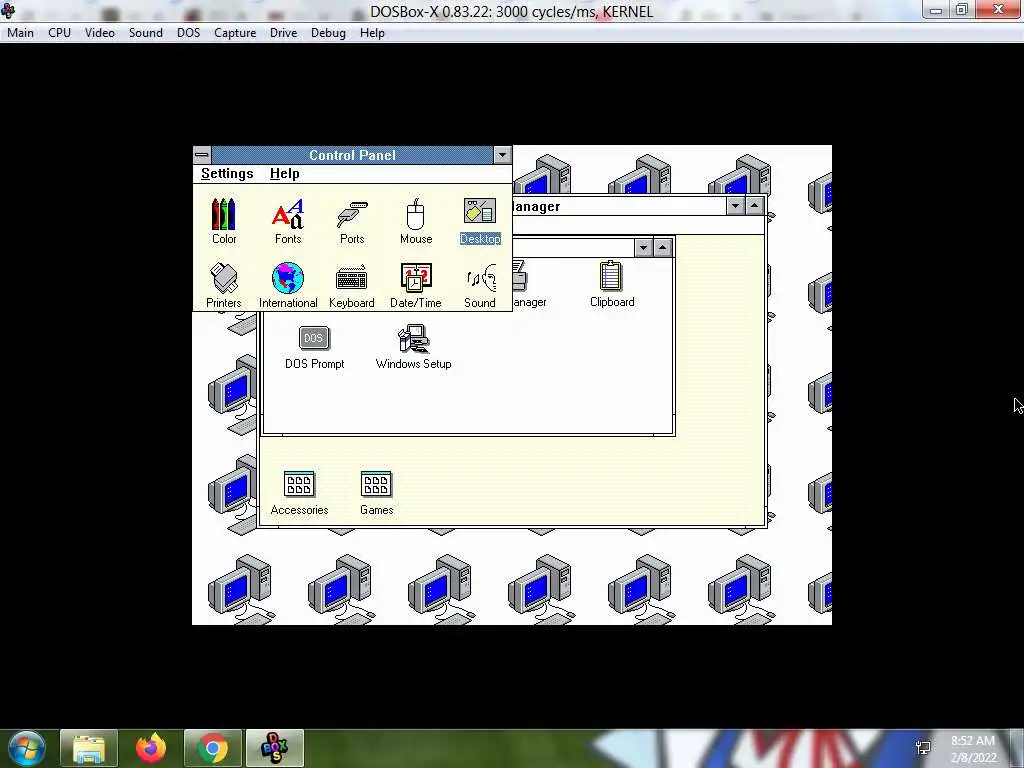Viewport: 1024px width, 768px height.
Task: Launch Chrome from the taskbar
Action: point(213,748)
